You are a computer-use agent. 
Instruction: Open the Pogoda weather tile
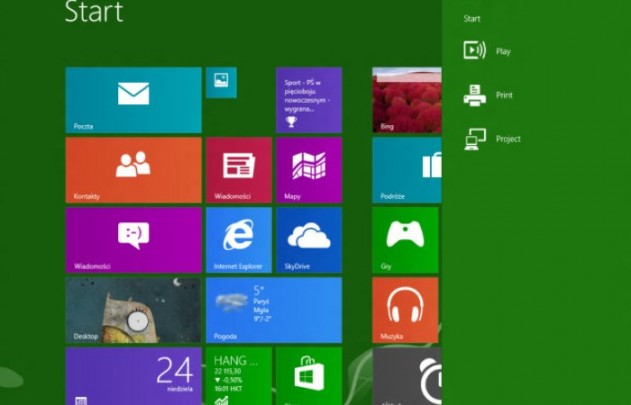[273, 310]
